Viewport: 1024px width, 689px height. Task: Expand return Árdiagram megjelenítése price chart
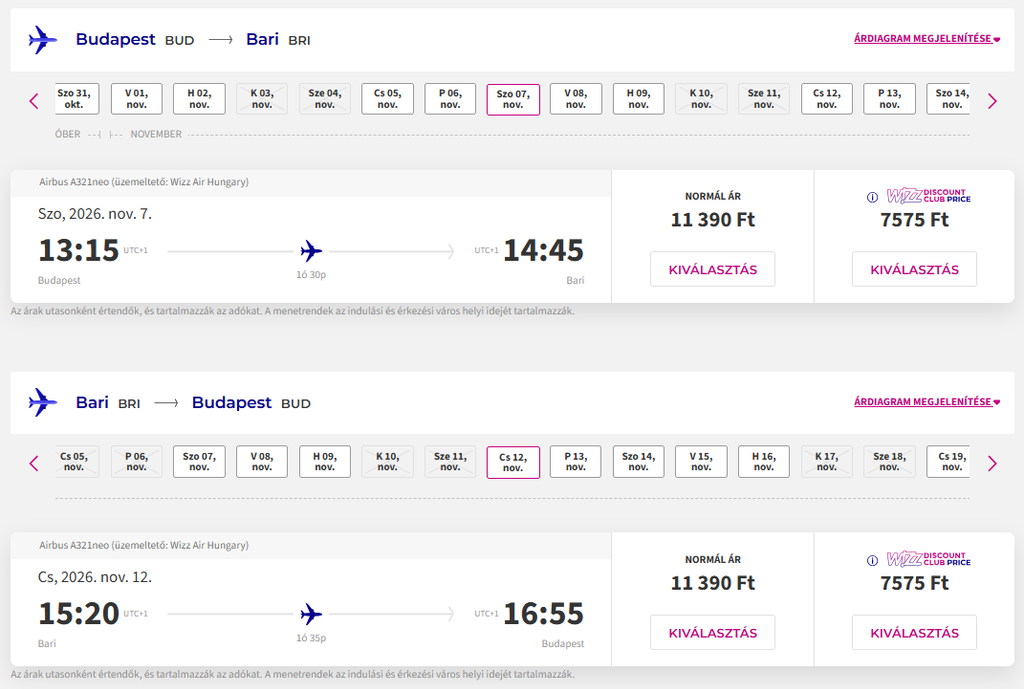pyautogui.click(x=927, y=402)
